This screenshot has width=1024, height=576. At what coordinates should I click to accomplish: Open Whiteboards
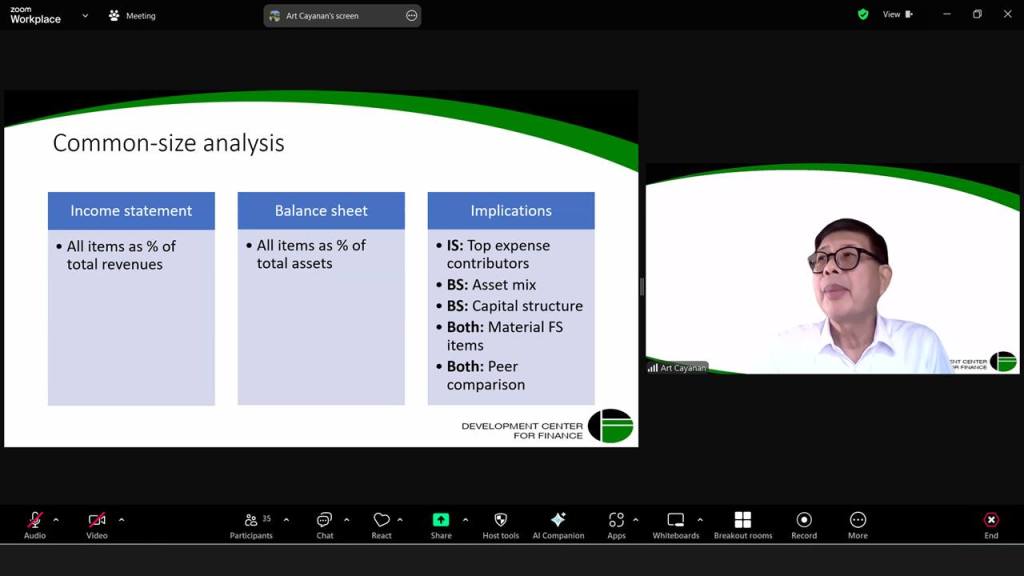pyautogui.click(x=676, y=524)
